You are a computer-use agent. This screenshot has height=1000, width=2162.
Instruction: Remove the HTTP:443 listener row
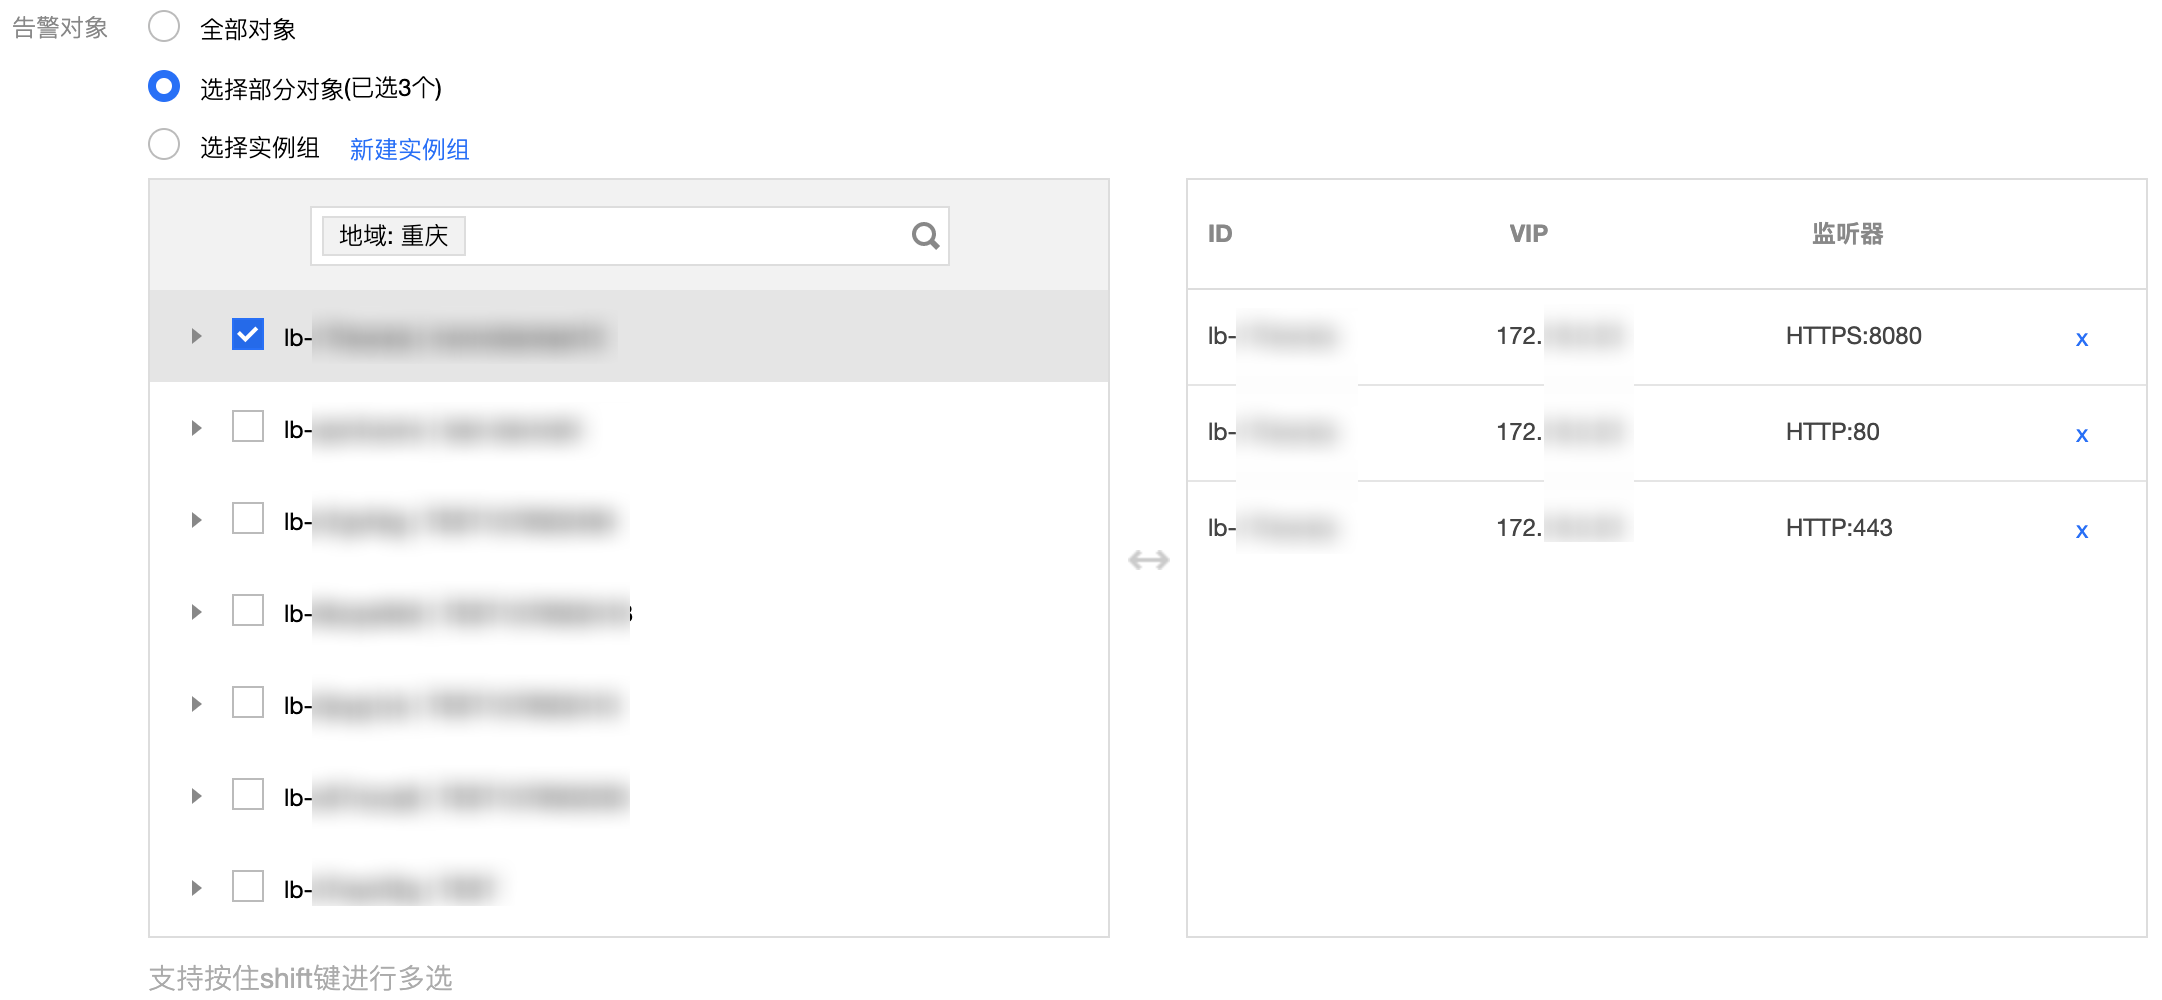(x=2081, y=531)
